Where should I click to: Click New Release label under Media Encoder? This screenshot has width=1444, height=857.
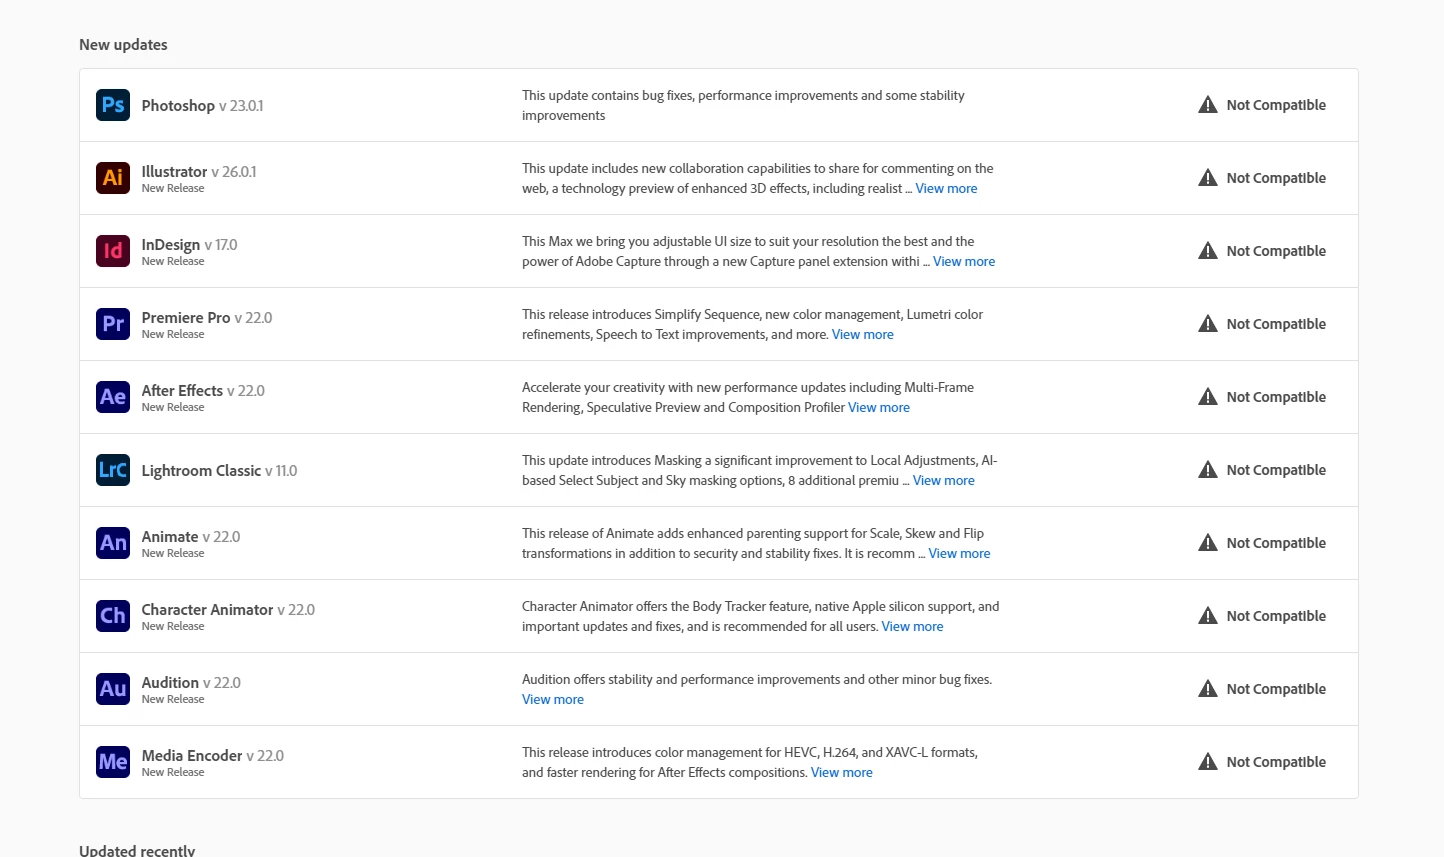point(173,772)
